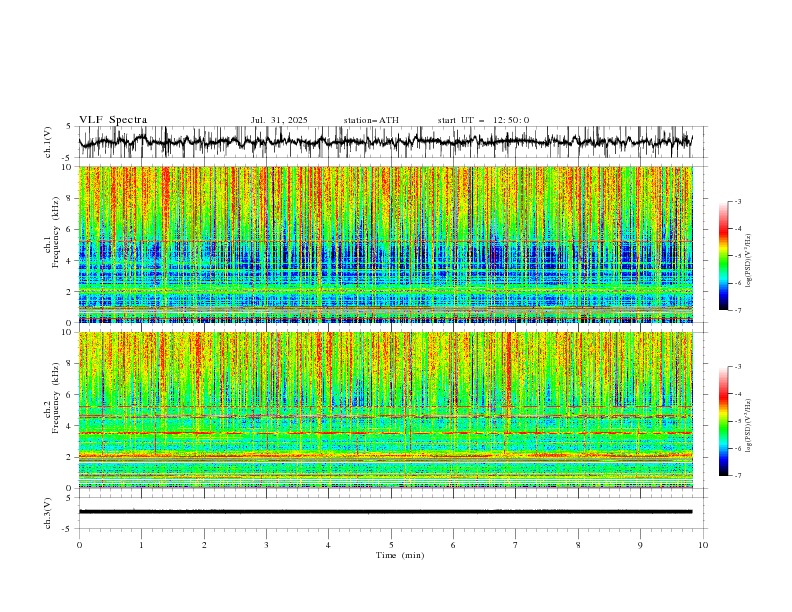Click the 'start UT = 12:50:0' label
Screen dimensions: 792x612
(483, 120)
